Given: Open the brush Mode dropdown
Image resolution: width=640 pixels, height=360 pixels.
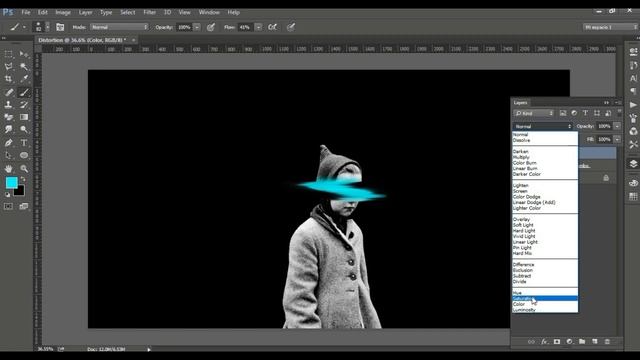Looking at the screenshot, I should [119, 27].
